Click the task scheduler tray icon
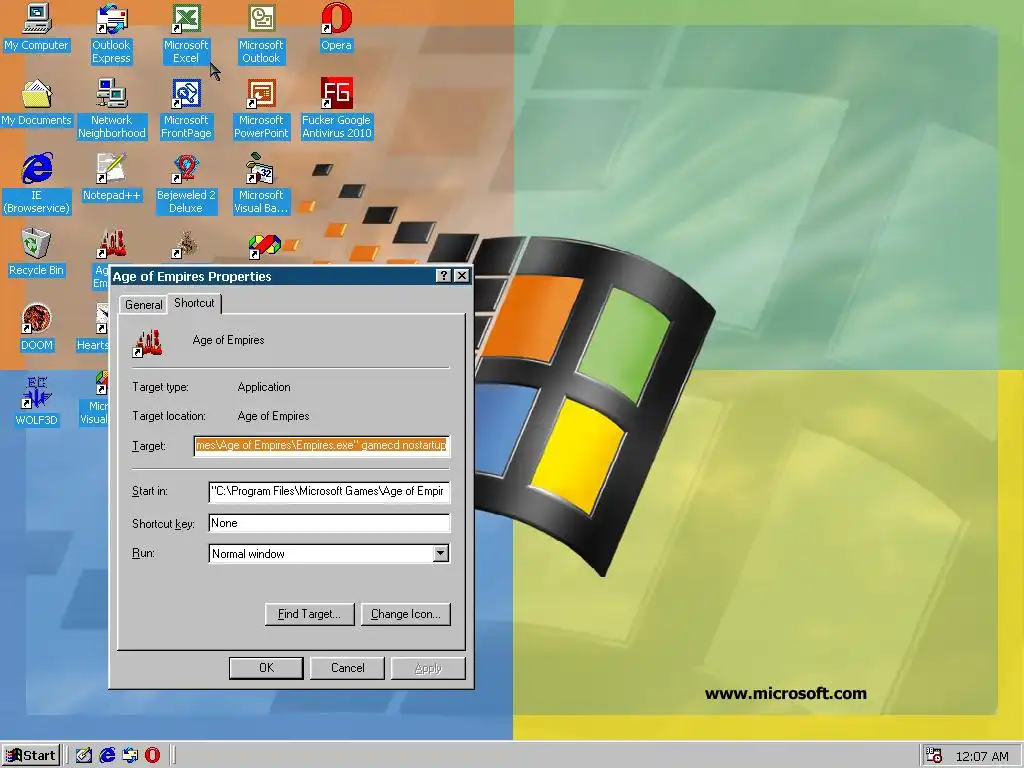Screen dimensions: 1024x768 tap(934, 756)
